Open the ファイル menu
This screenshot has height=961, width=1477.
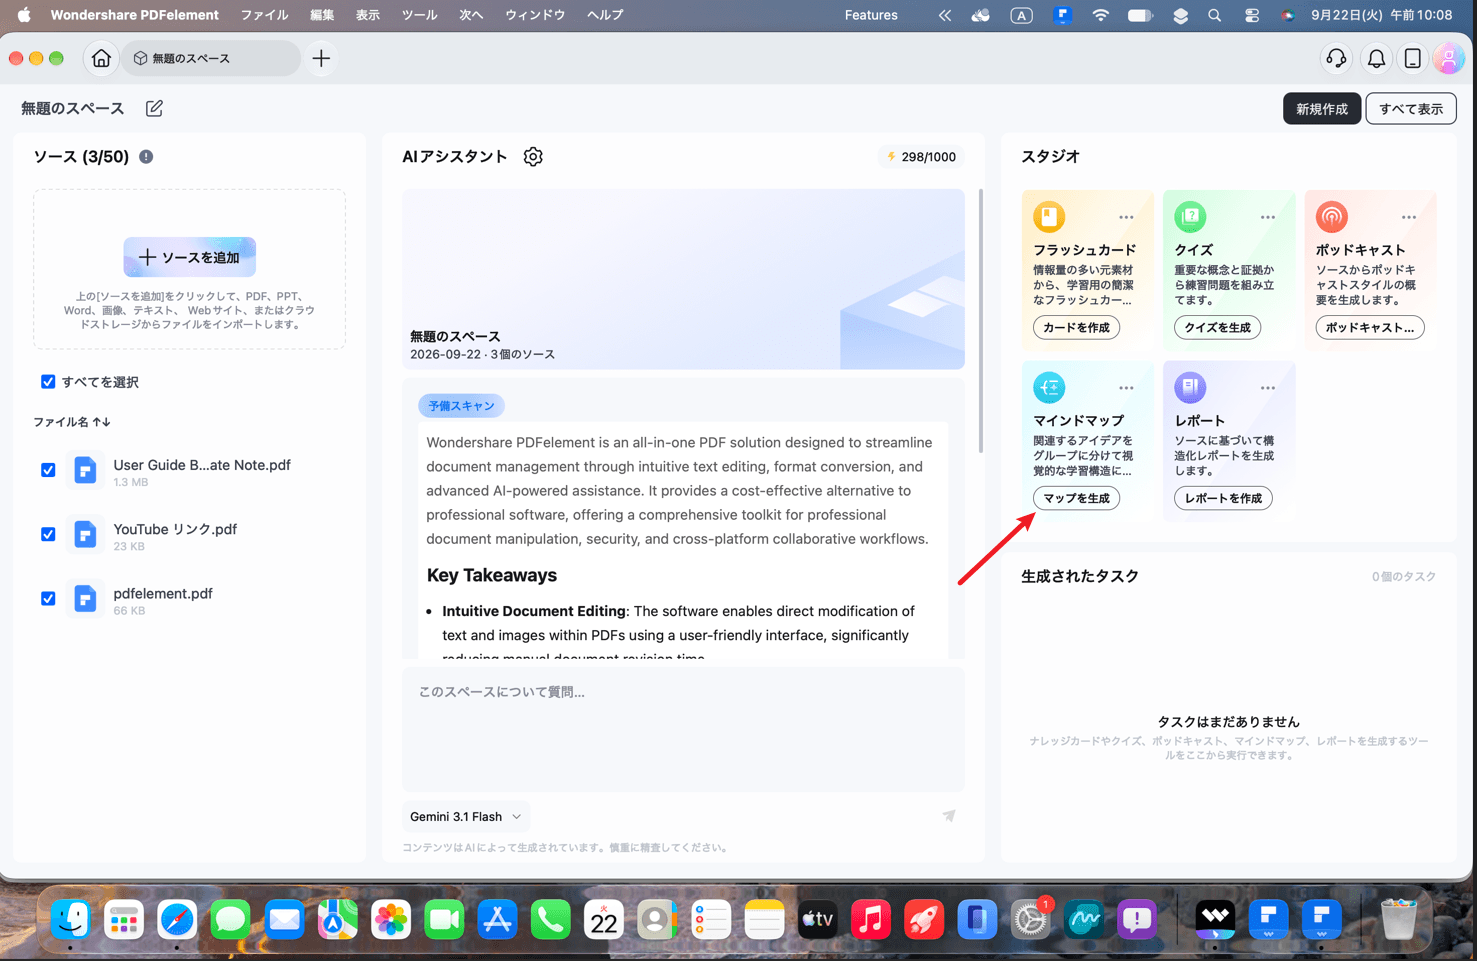264,15
